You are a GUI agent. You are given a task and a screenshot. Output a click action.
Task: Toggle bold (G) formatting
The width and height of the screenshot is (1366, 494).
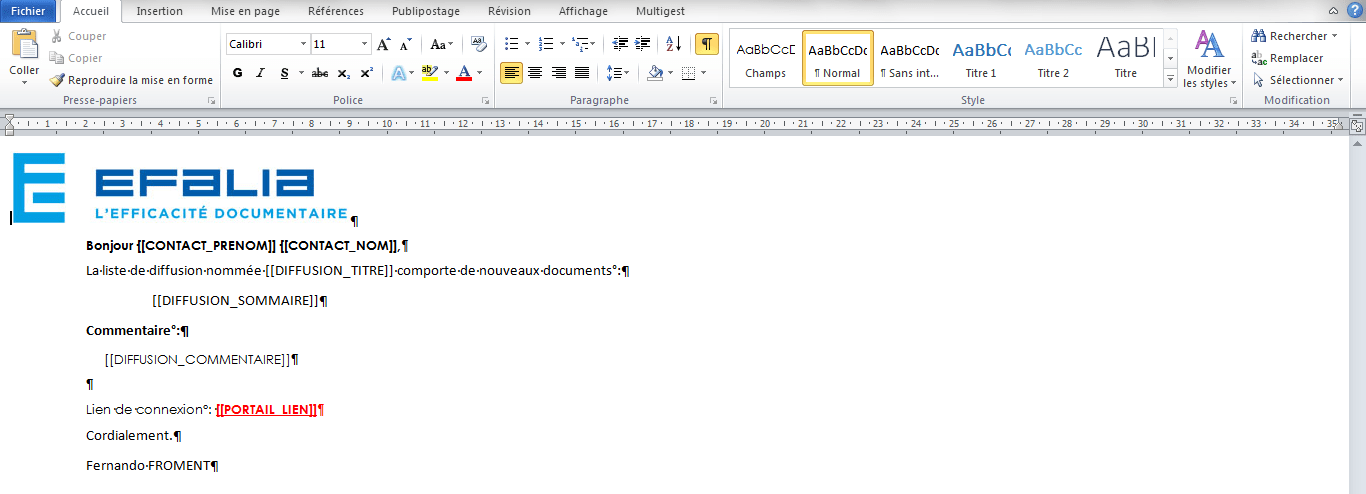click(x=237, y=73)
